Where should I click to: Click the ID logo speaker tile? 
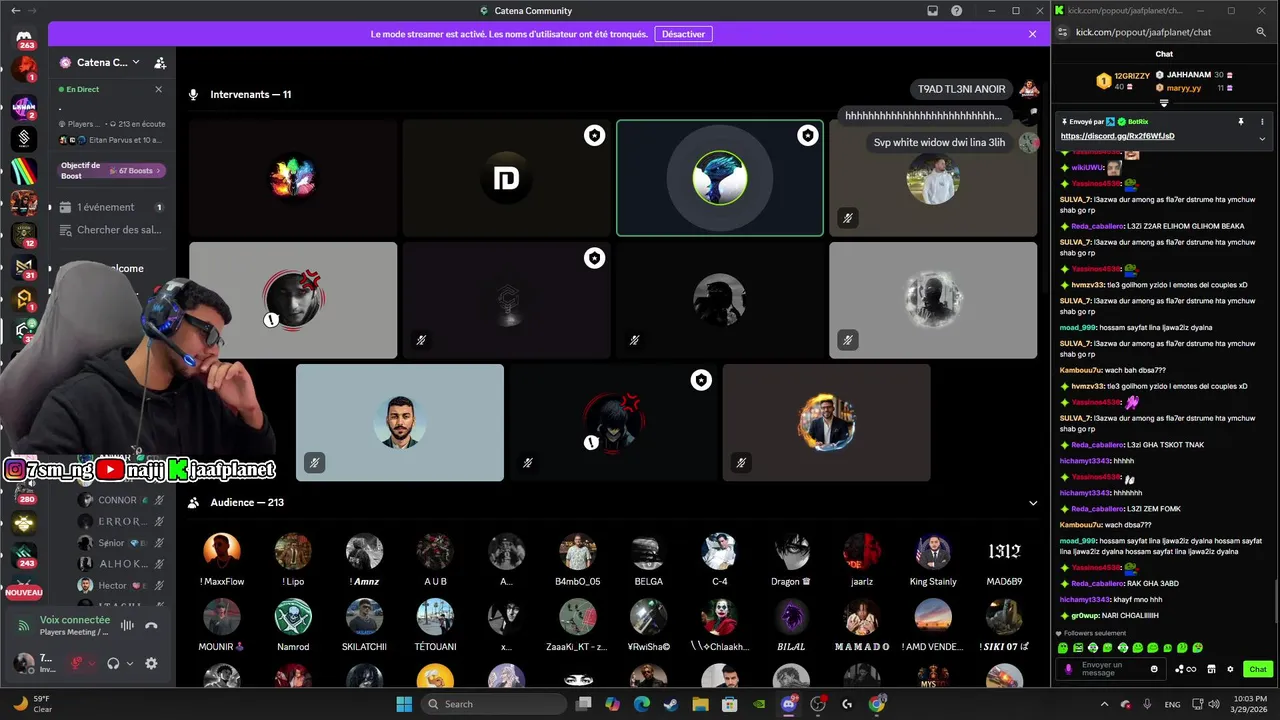[506, 178]
